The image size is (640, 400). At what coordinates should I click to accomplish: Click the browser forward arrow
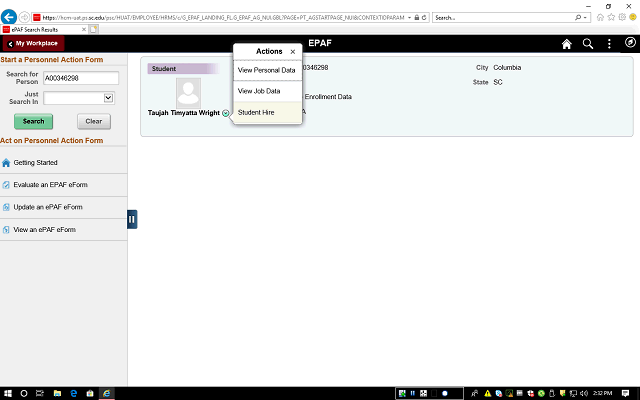tap(24, 18)
